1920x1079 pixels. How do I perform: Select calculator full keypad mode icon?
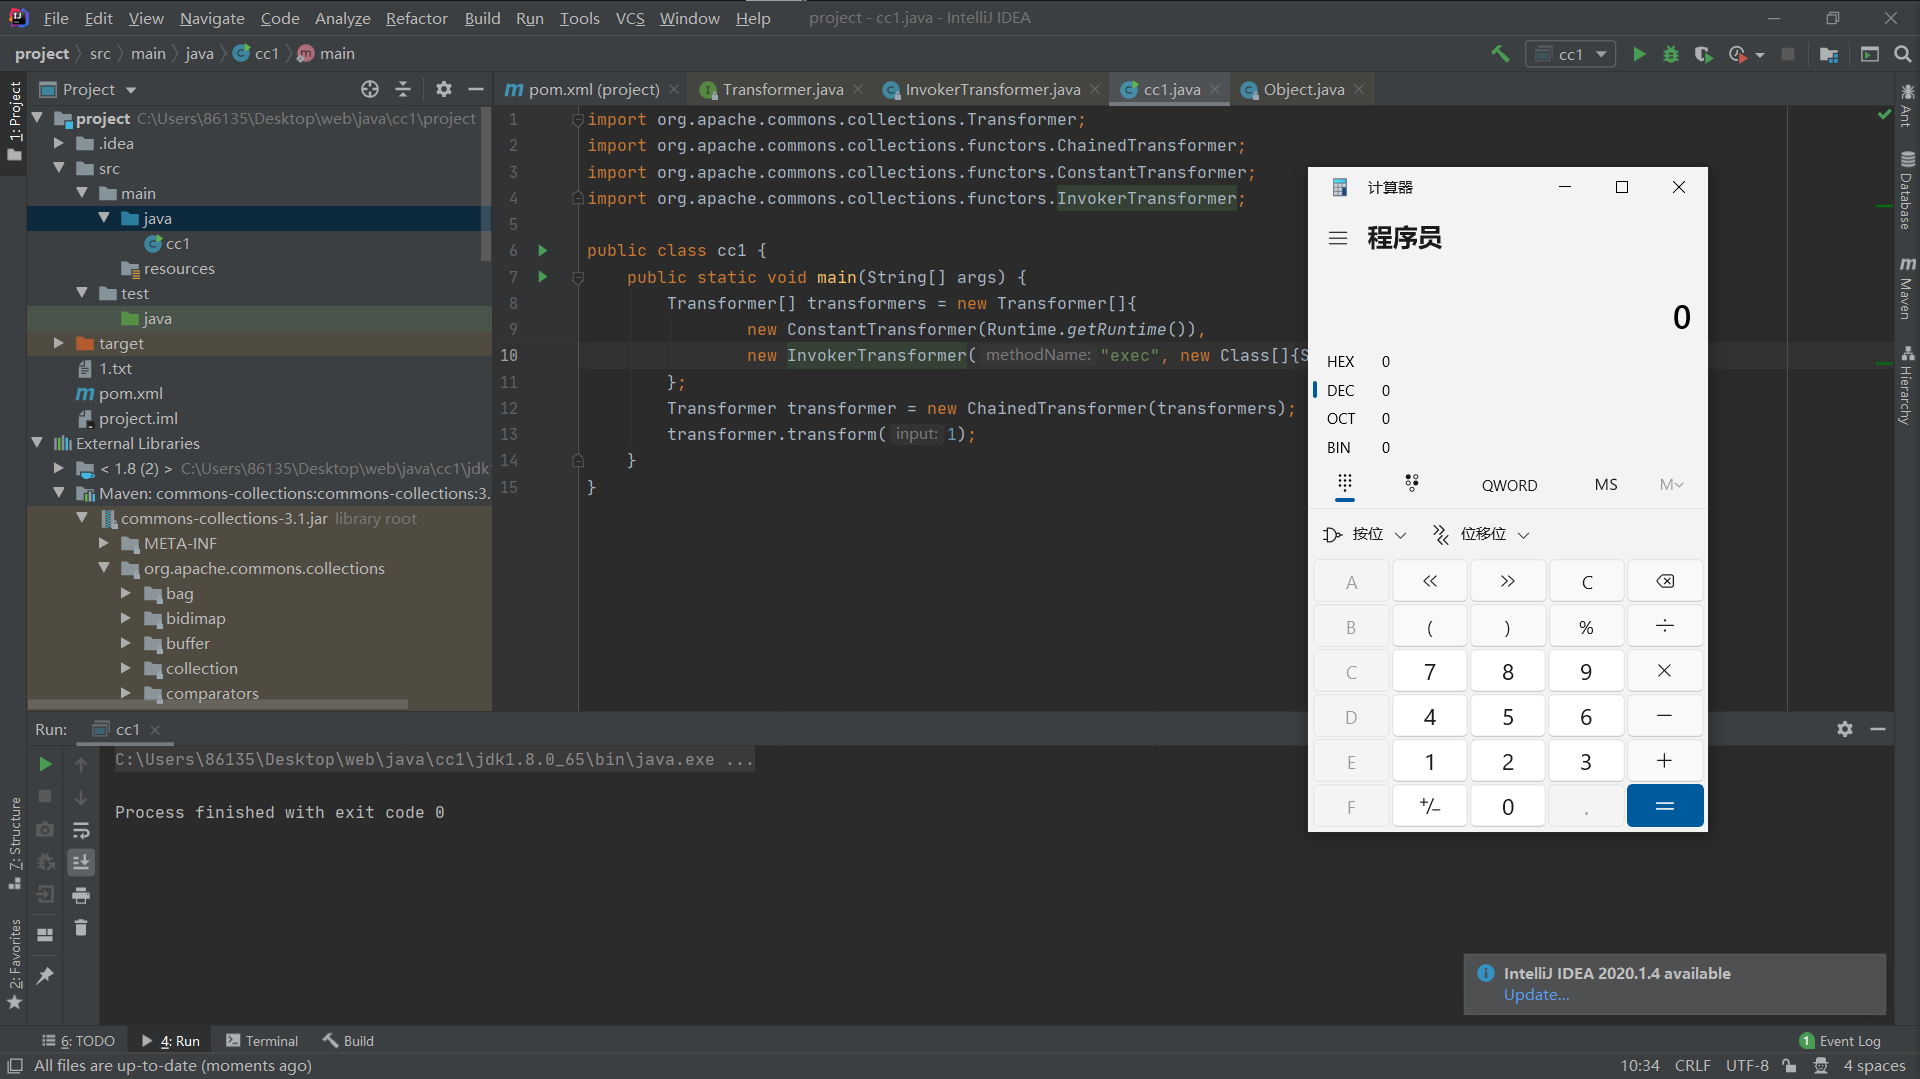(x=1345, y=484)
